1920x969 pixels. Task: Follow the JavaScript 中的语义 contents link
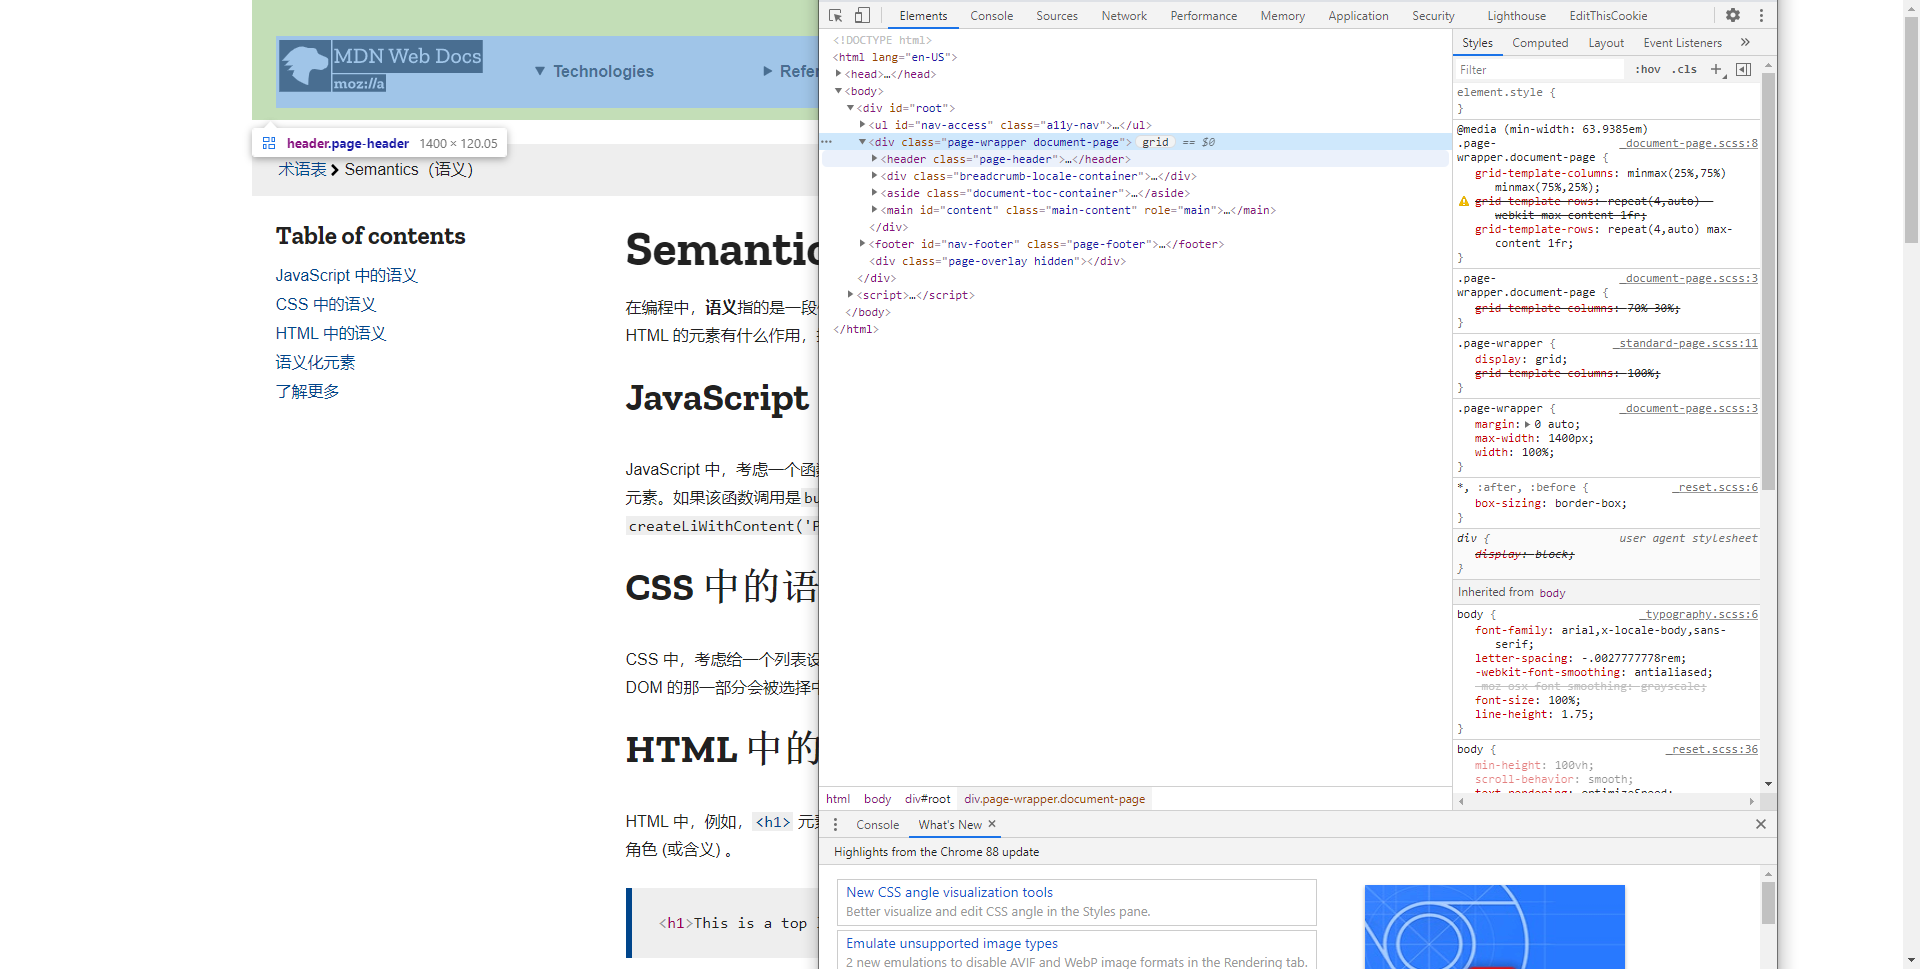(346, 275)
